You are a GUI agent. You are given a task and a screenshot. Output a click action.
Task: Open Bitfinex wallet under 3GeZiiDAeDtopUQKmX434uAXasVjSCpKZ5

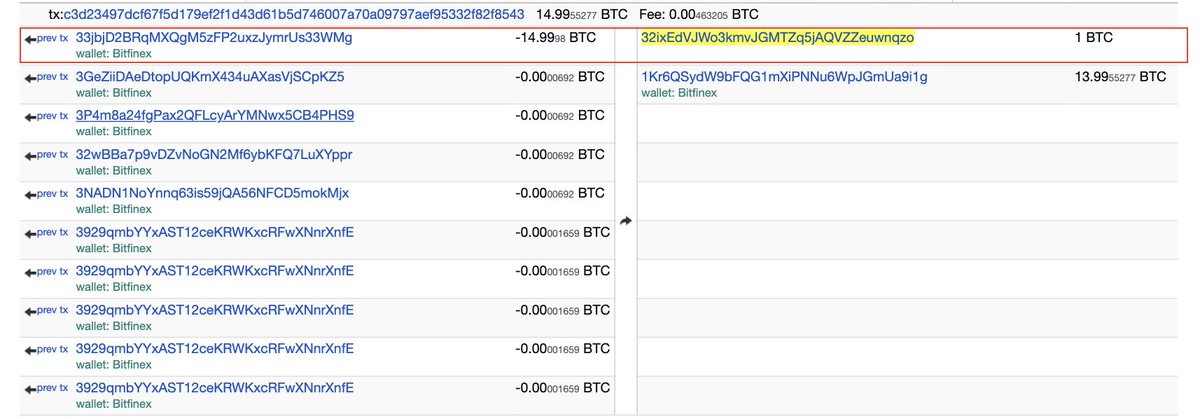click(x=113, y=92)
